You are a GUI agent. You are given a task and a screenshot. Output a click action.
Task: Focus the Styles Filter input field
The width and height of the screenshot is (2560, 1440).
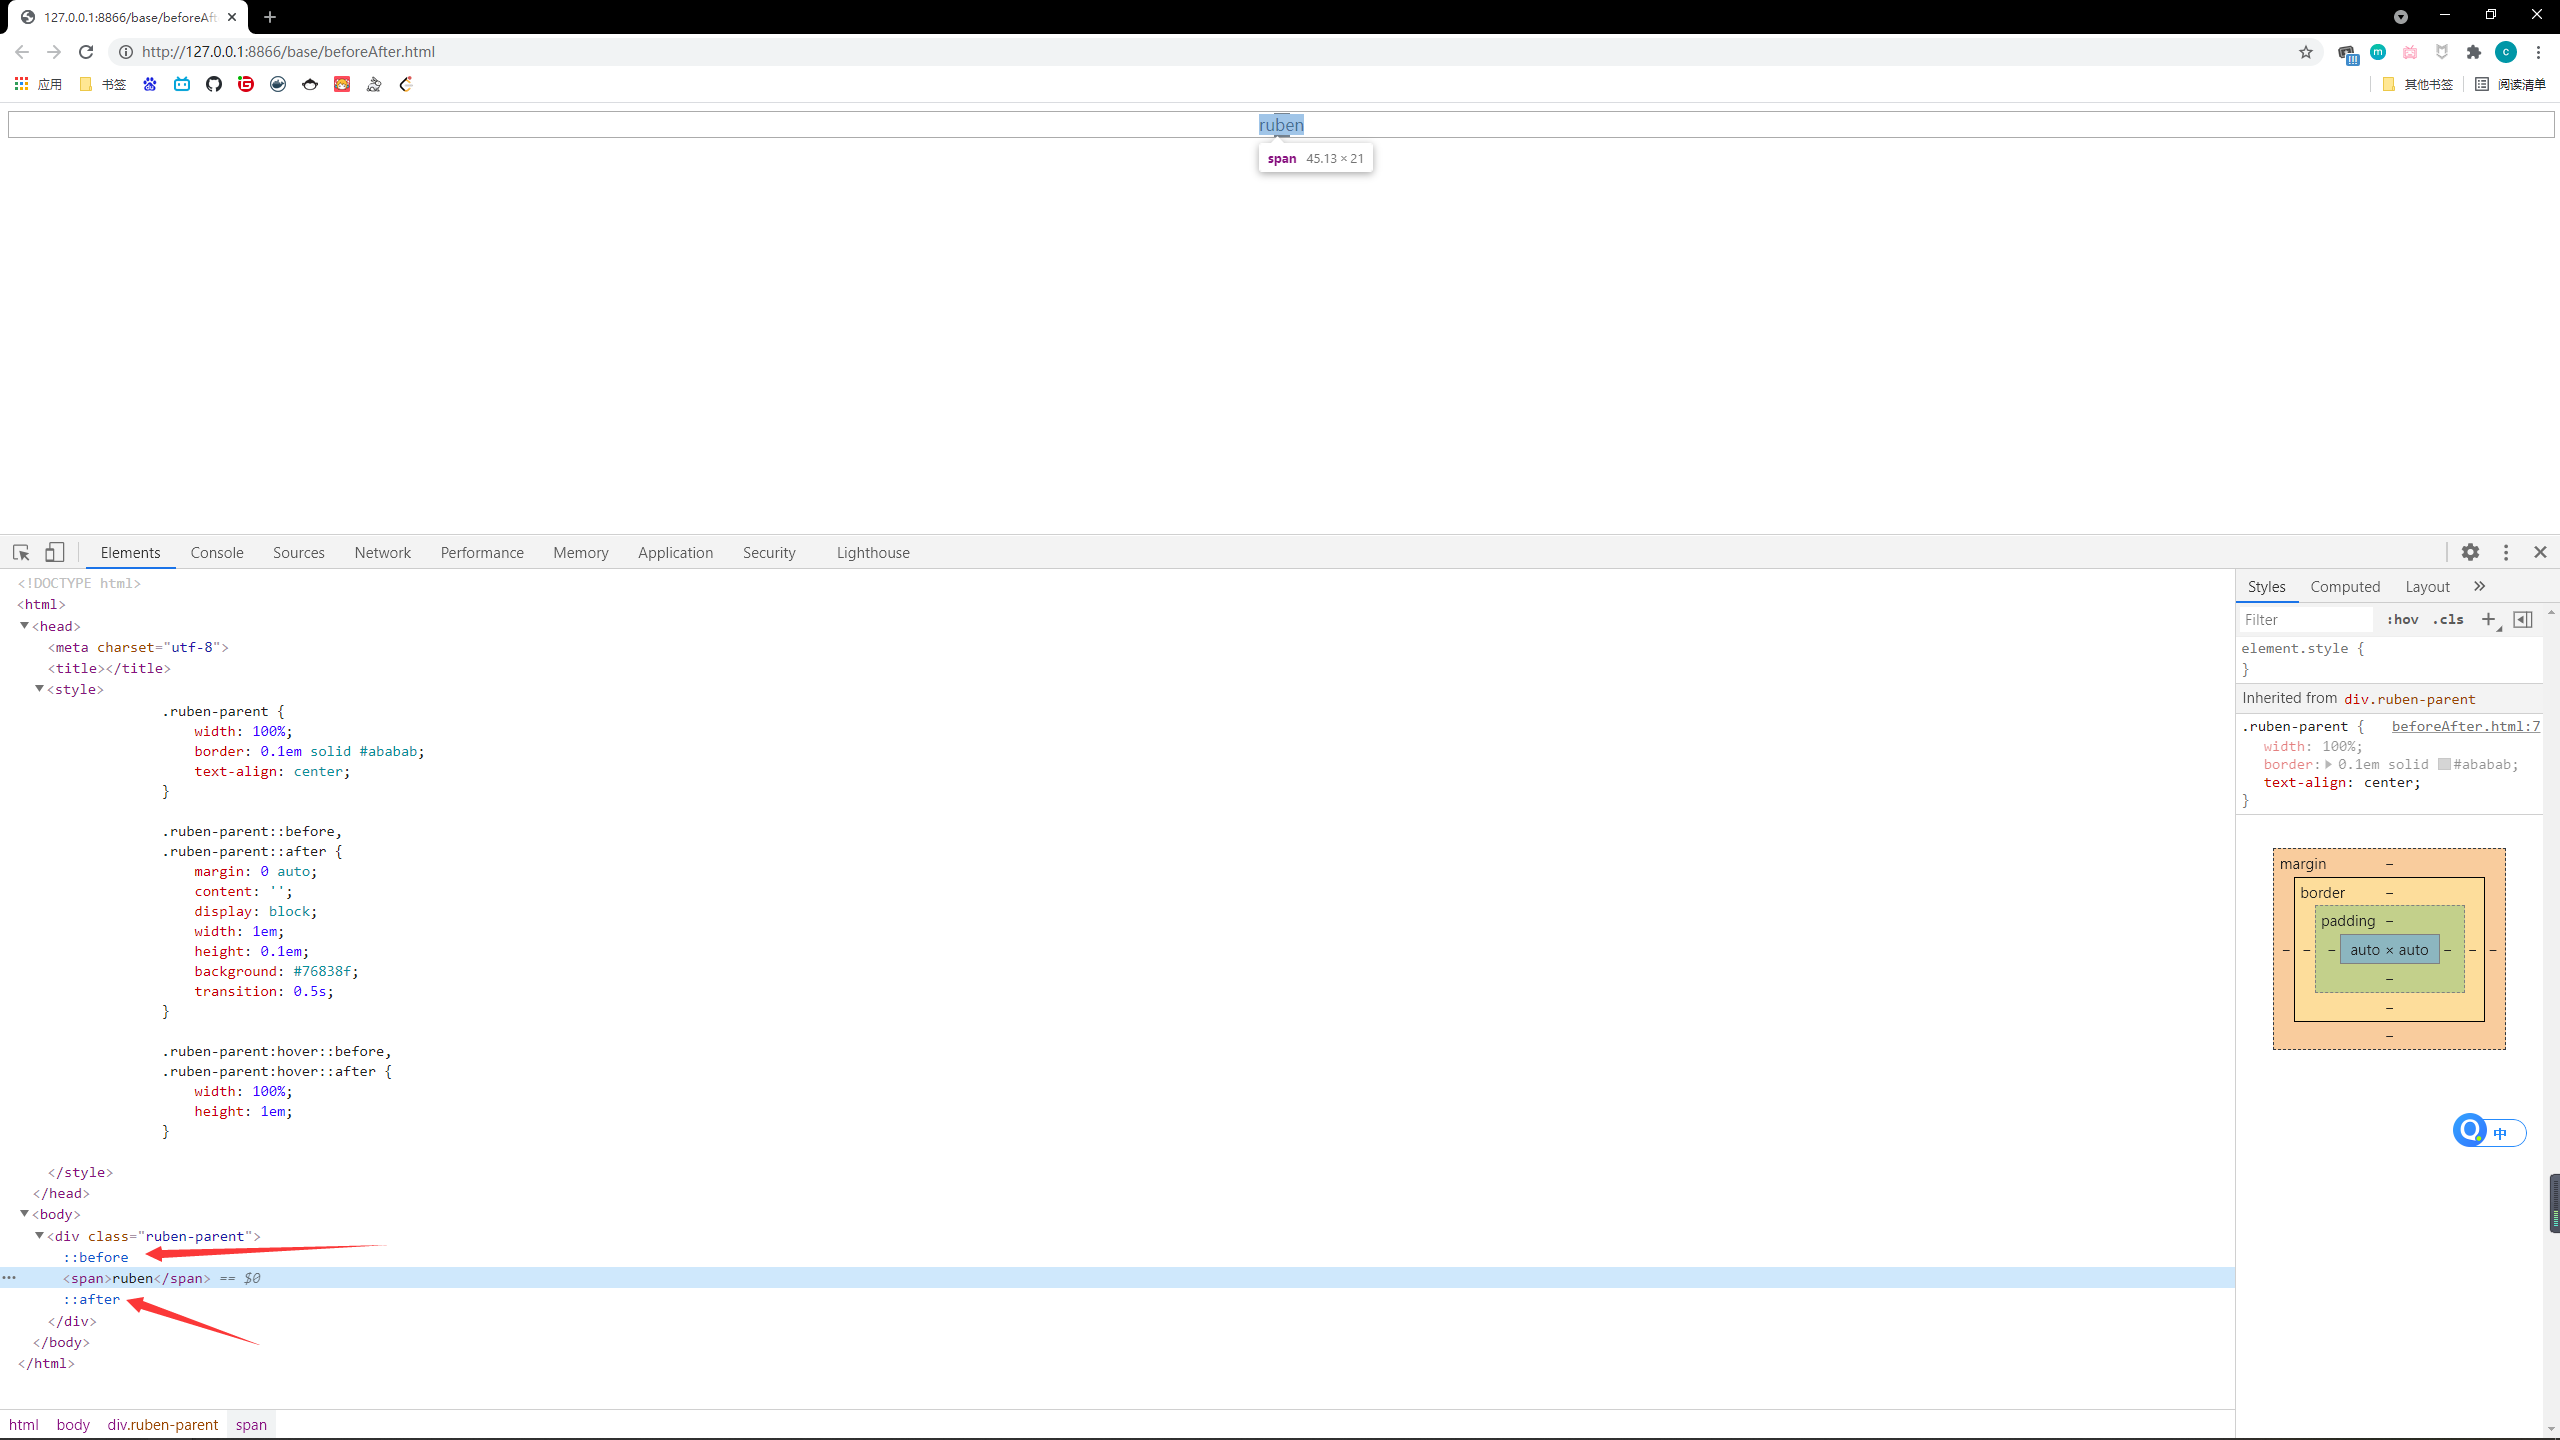tap(2305, 619)
